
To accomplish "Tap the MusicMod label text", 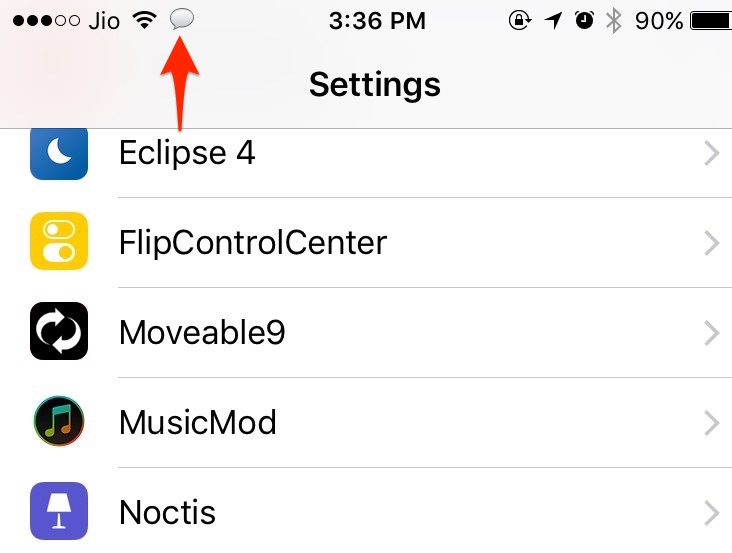I will tap(197, 422).
